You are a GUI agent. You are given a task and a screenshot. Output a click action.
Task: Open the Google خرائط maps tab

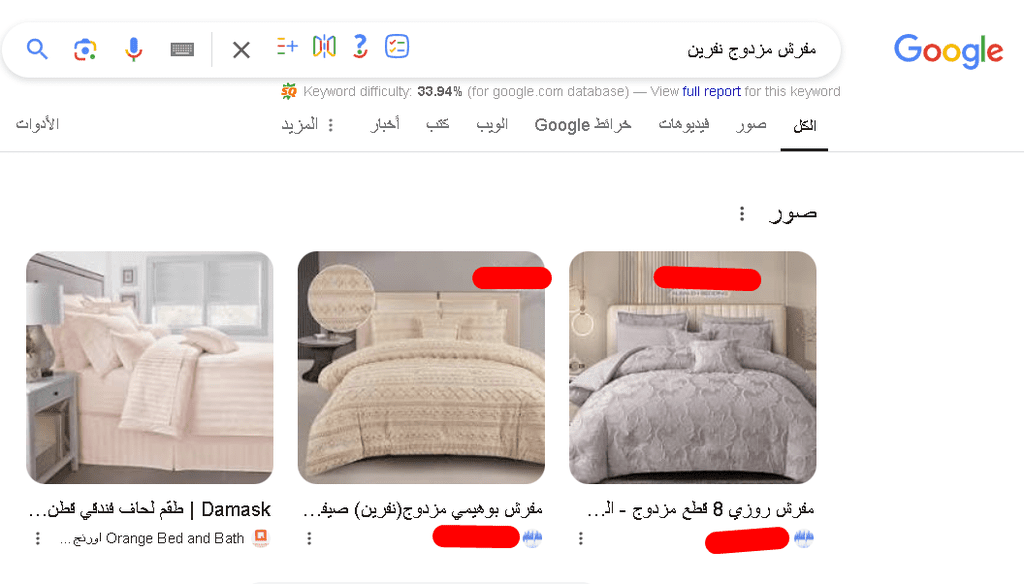pos(583,124)
